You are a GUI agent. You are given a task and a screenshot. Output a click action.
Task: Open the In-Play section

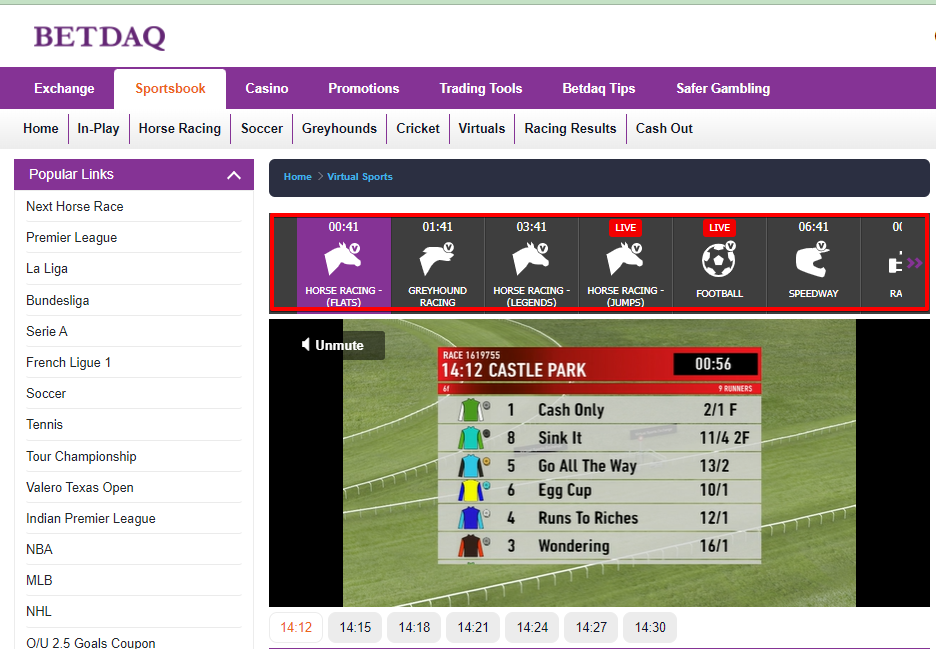[x=98, y=128]
